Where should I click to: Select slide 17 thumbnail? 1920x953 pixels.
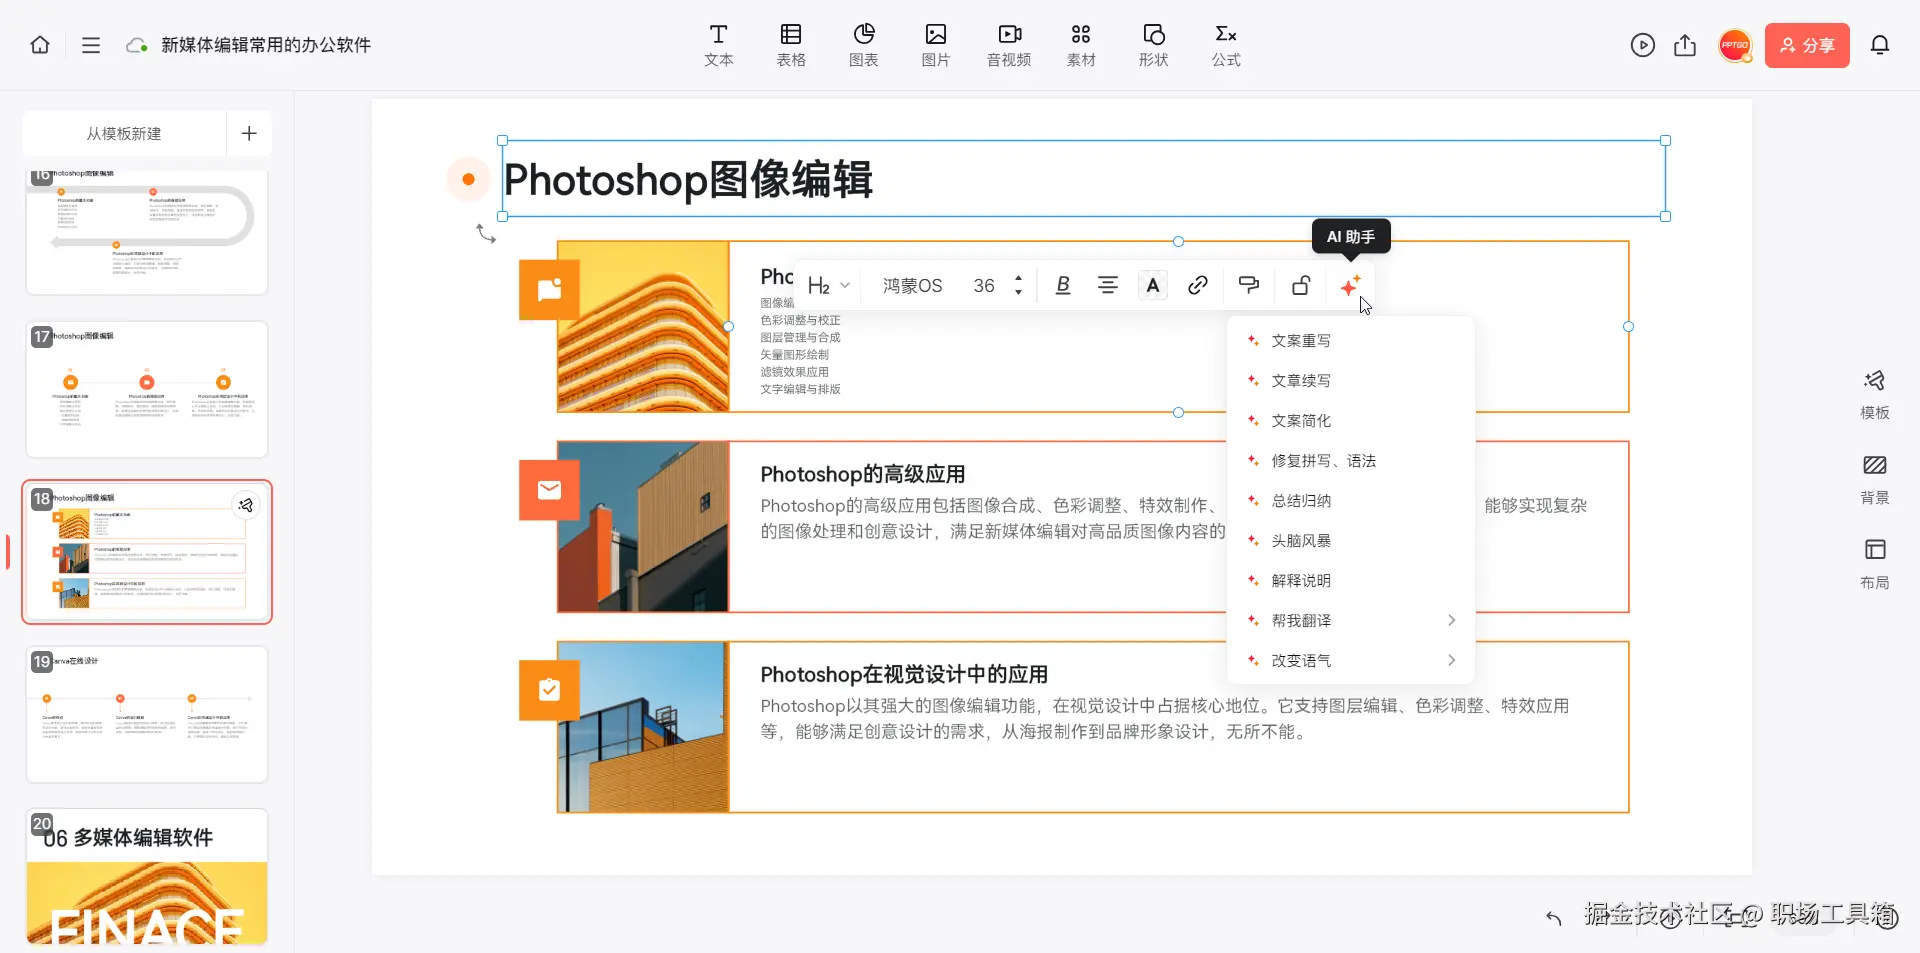[x=147, y=389]
